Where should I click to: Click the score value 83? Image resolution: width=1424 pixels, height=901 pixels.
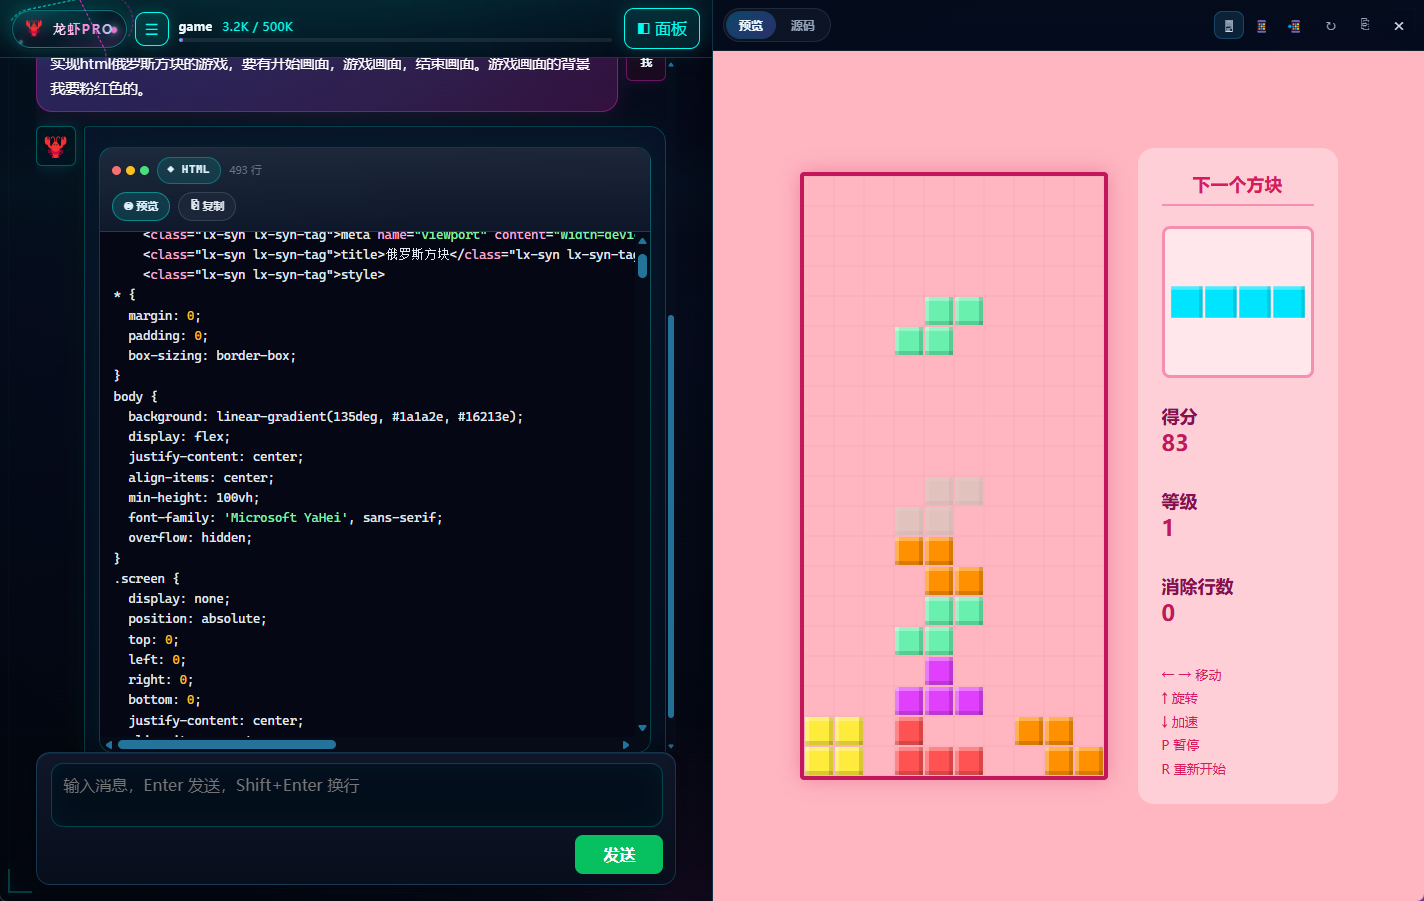[x=1175, y=443]
